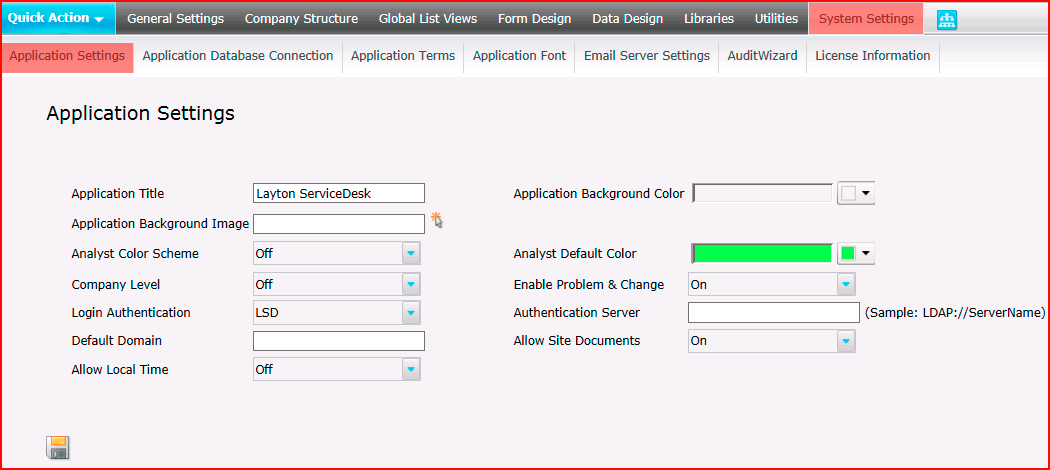Open the Utilities menu
This screenshot has width=1050, height=470.
click(x=776, y=19)
